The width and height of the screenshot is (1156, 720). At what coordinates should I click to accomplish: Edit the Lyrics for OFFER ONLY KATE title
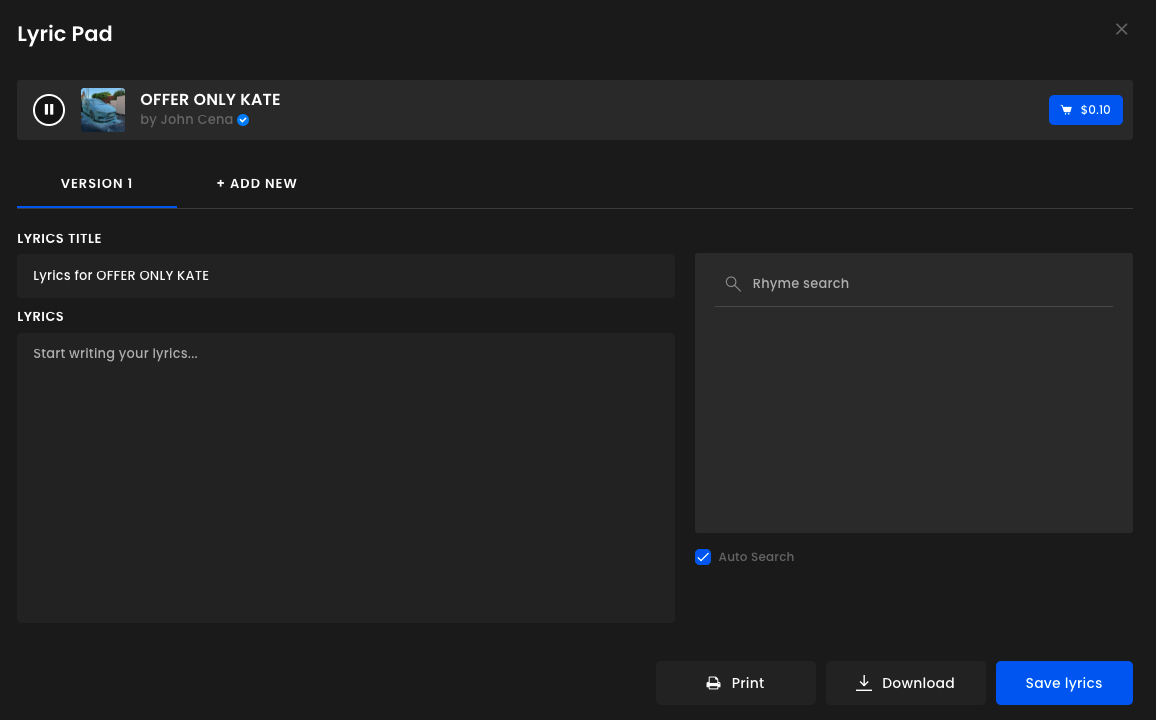coord(345,275)
